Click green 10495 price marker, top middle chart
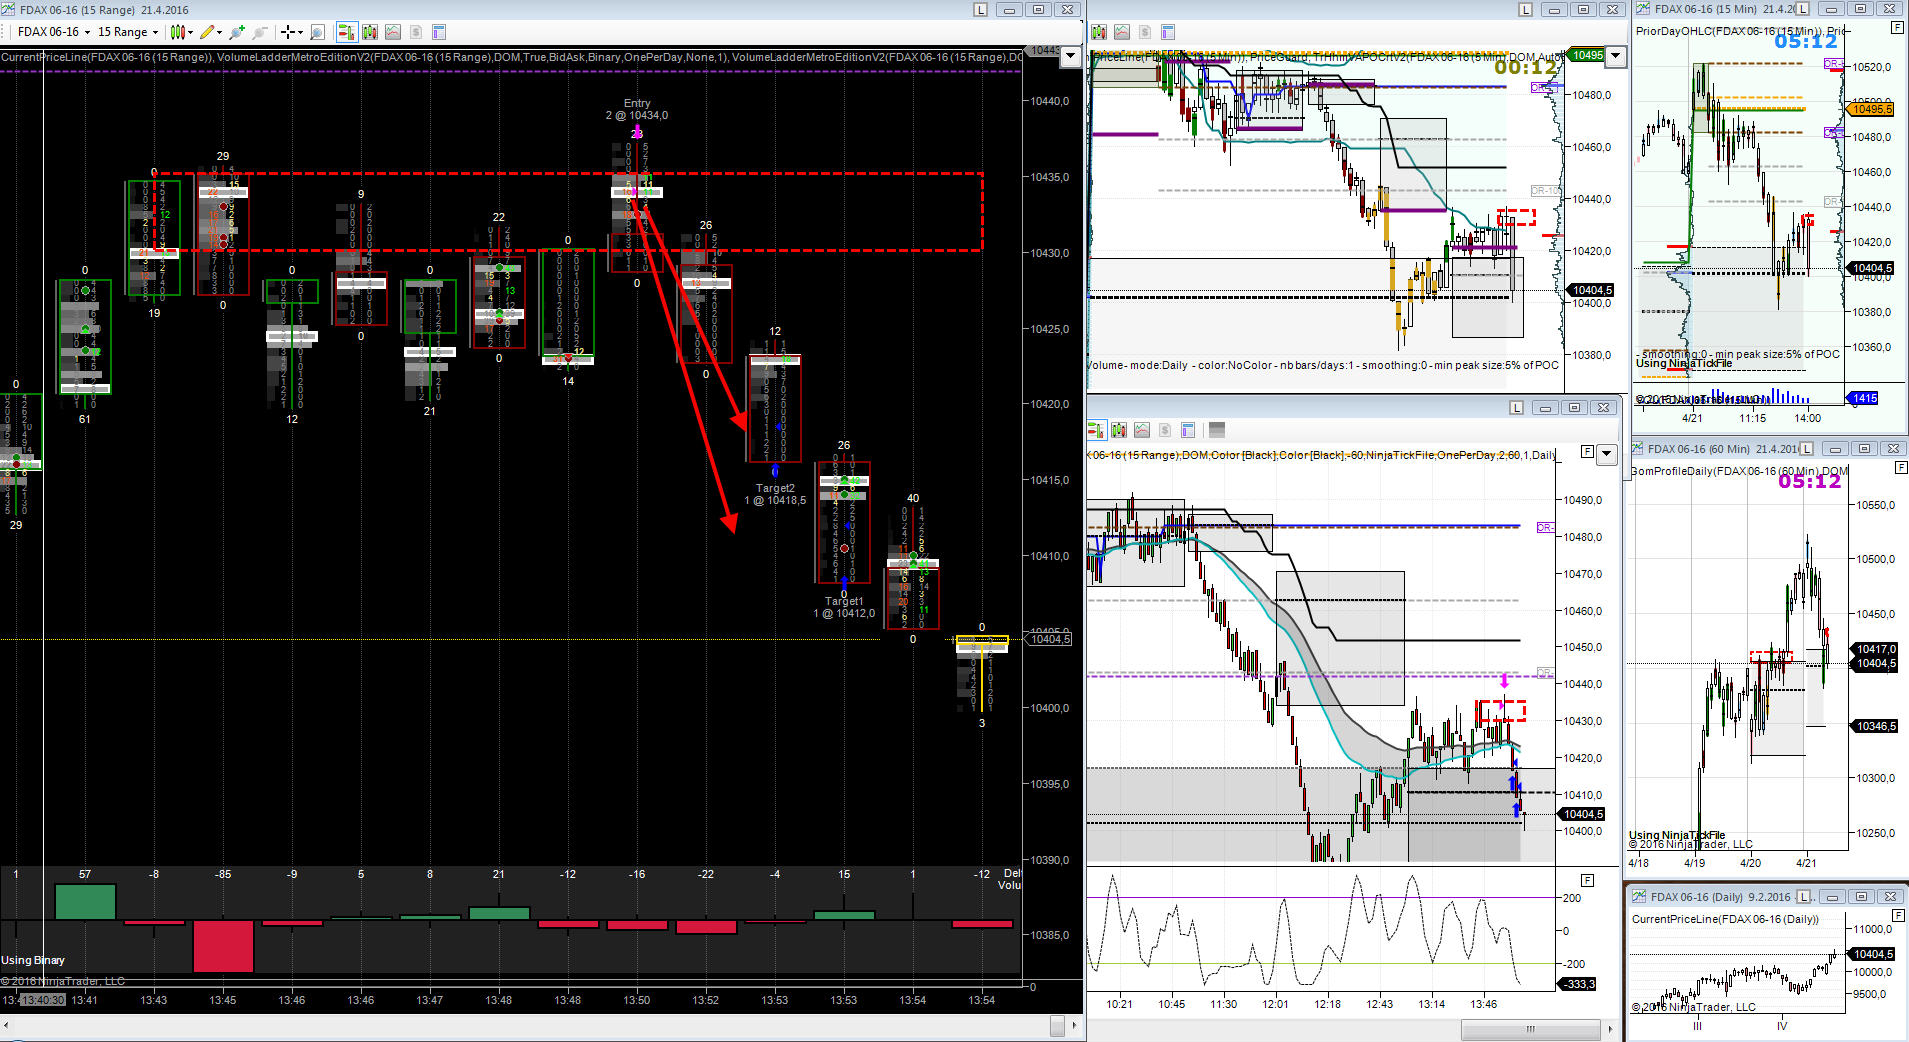Image resolution: width=1909 pixels, height=1042 pixels. [x=1586, y=55]
